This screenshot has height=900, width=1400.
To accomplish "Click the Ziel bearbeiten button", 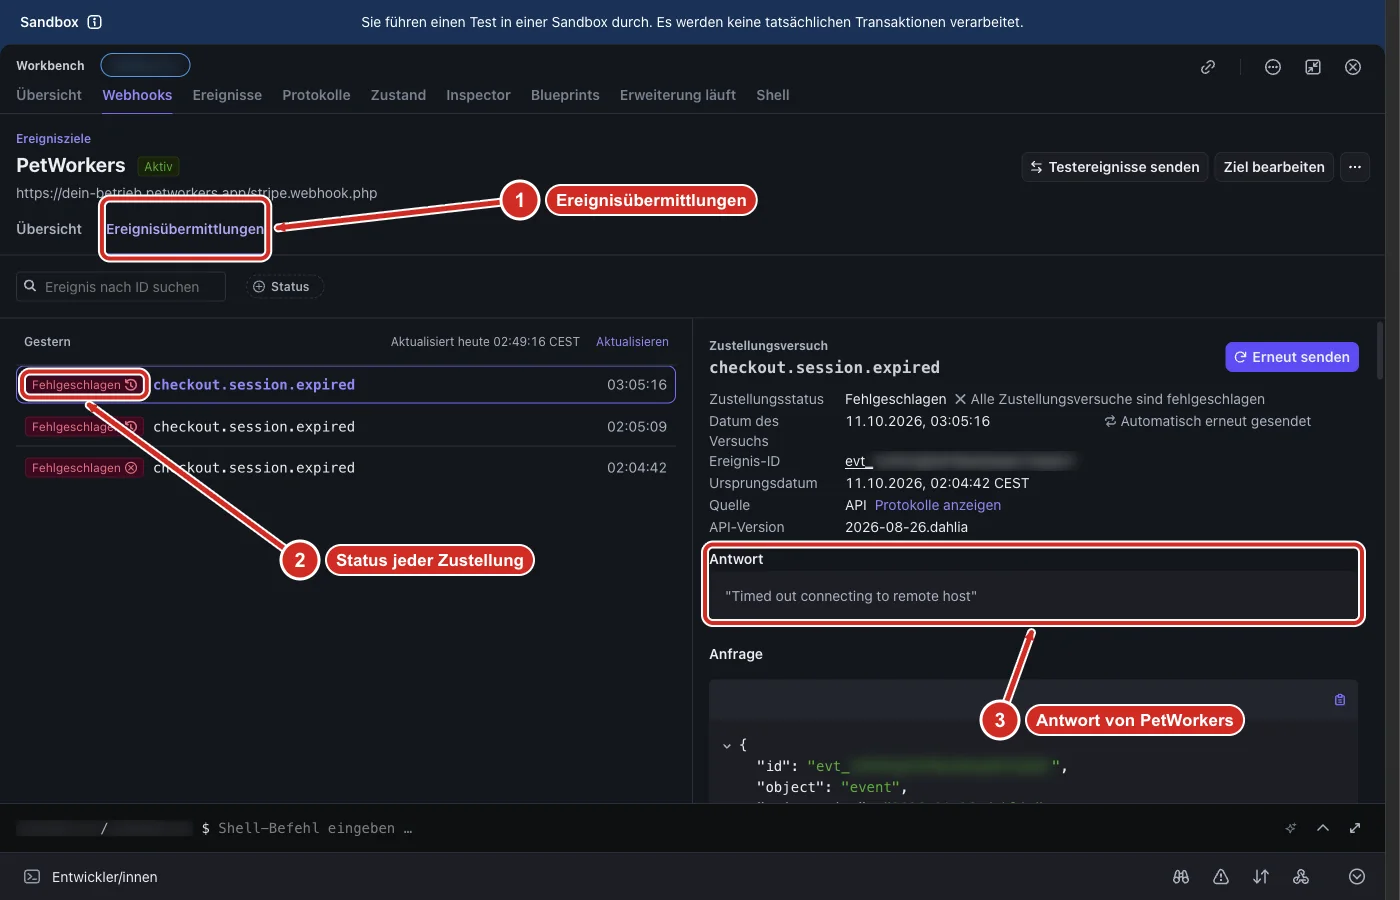I will pyautogui.click(x=1274, y=167).
